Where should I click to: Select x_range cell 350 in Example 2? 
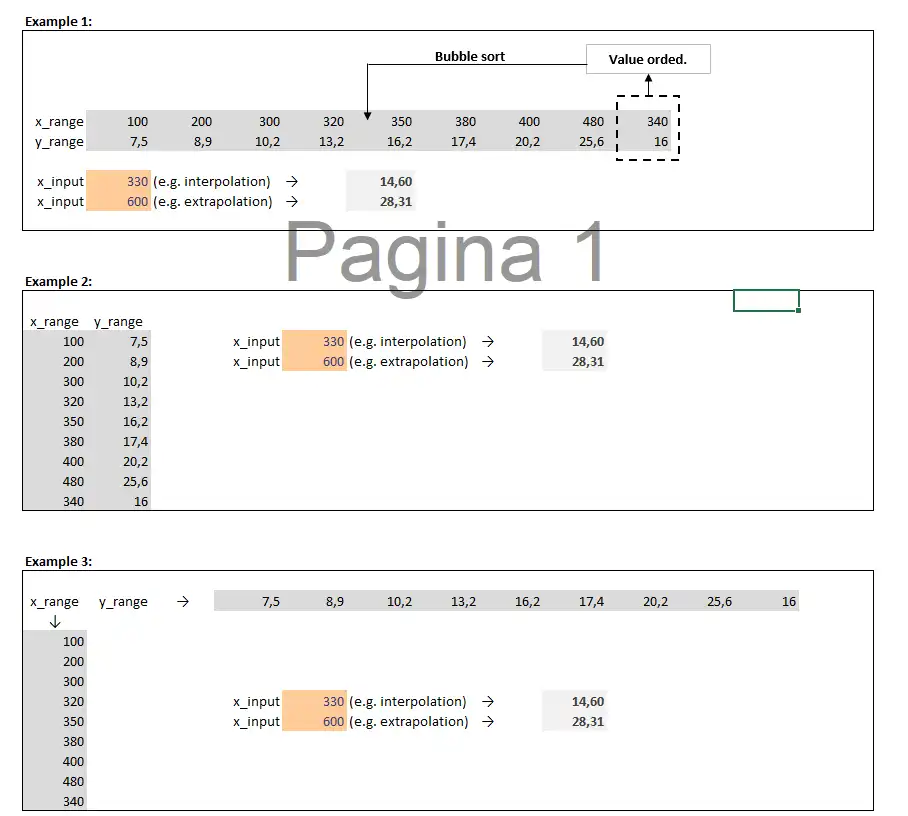[55, 422]
